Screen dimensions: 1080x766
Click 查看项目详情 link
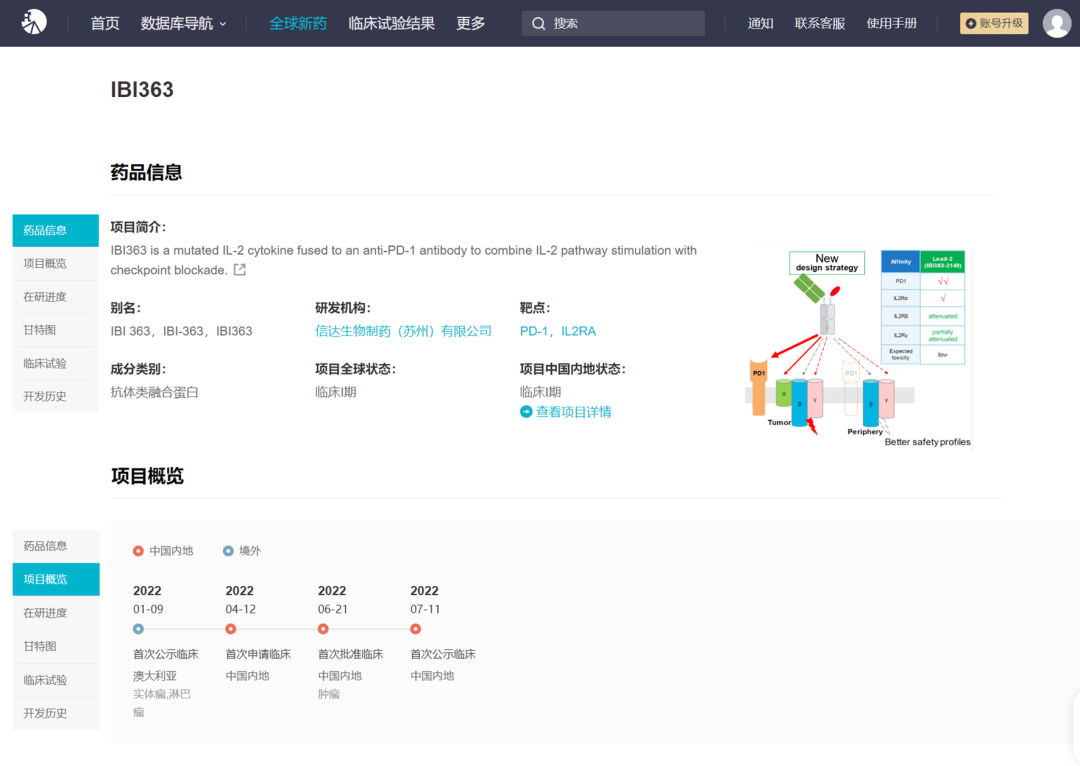pos(573,412)
